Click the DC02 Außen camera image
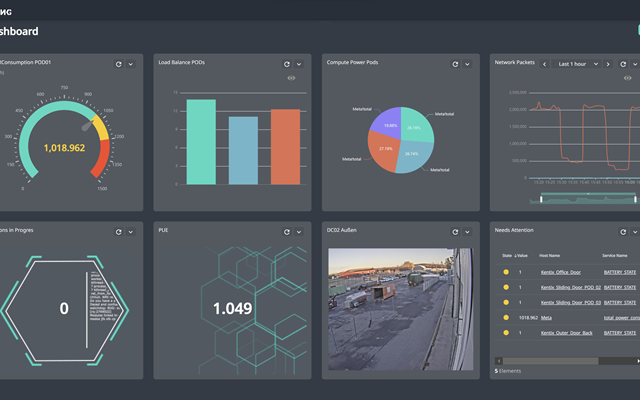Image resolution: width=640 pixels, height=400 pixels. [401, 309]
